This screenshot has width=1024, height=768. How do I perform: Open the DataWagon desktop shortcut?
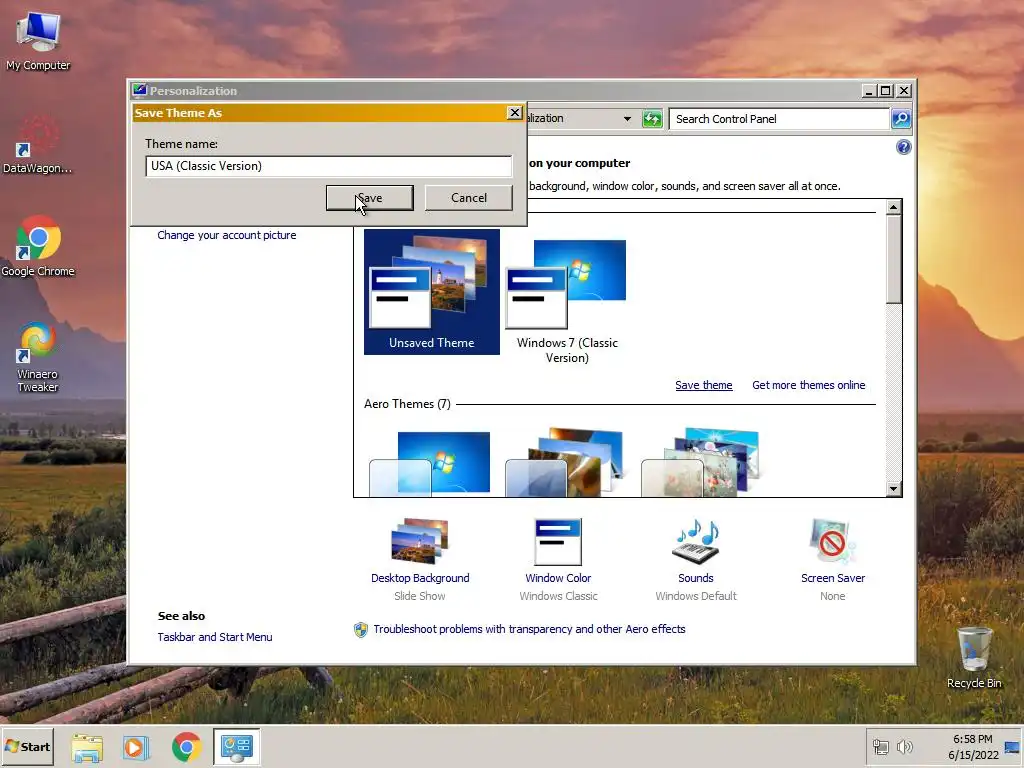(38, 145)
